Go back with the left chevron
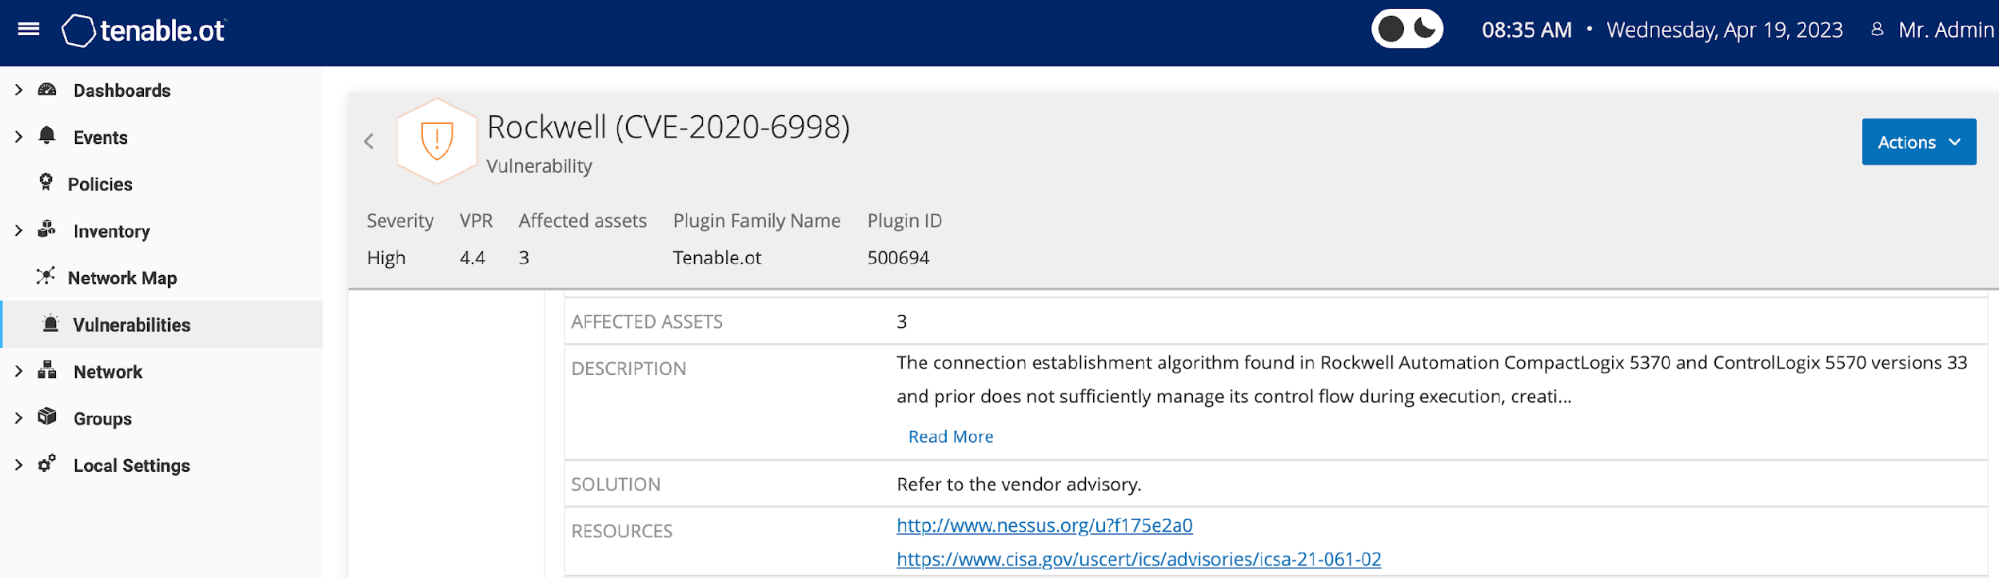 pyautogui.click(x=369, y=141)
